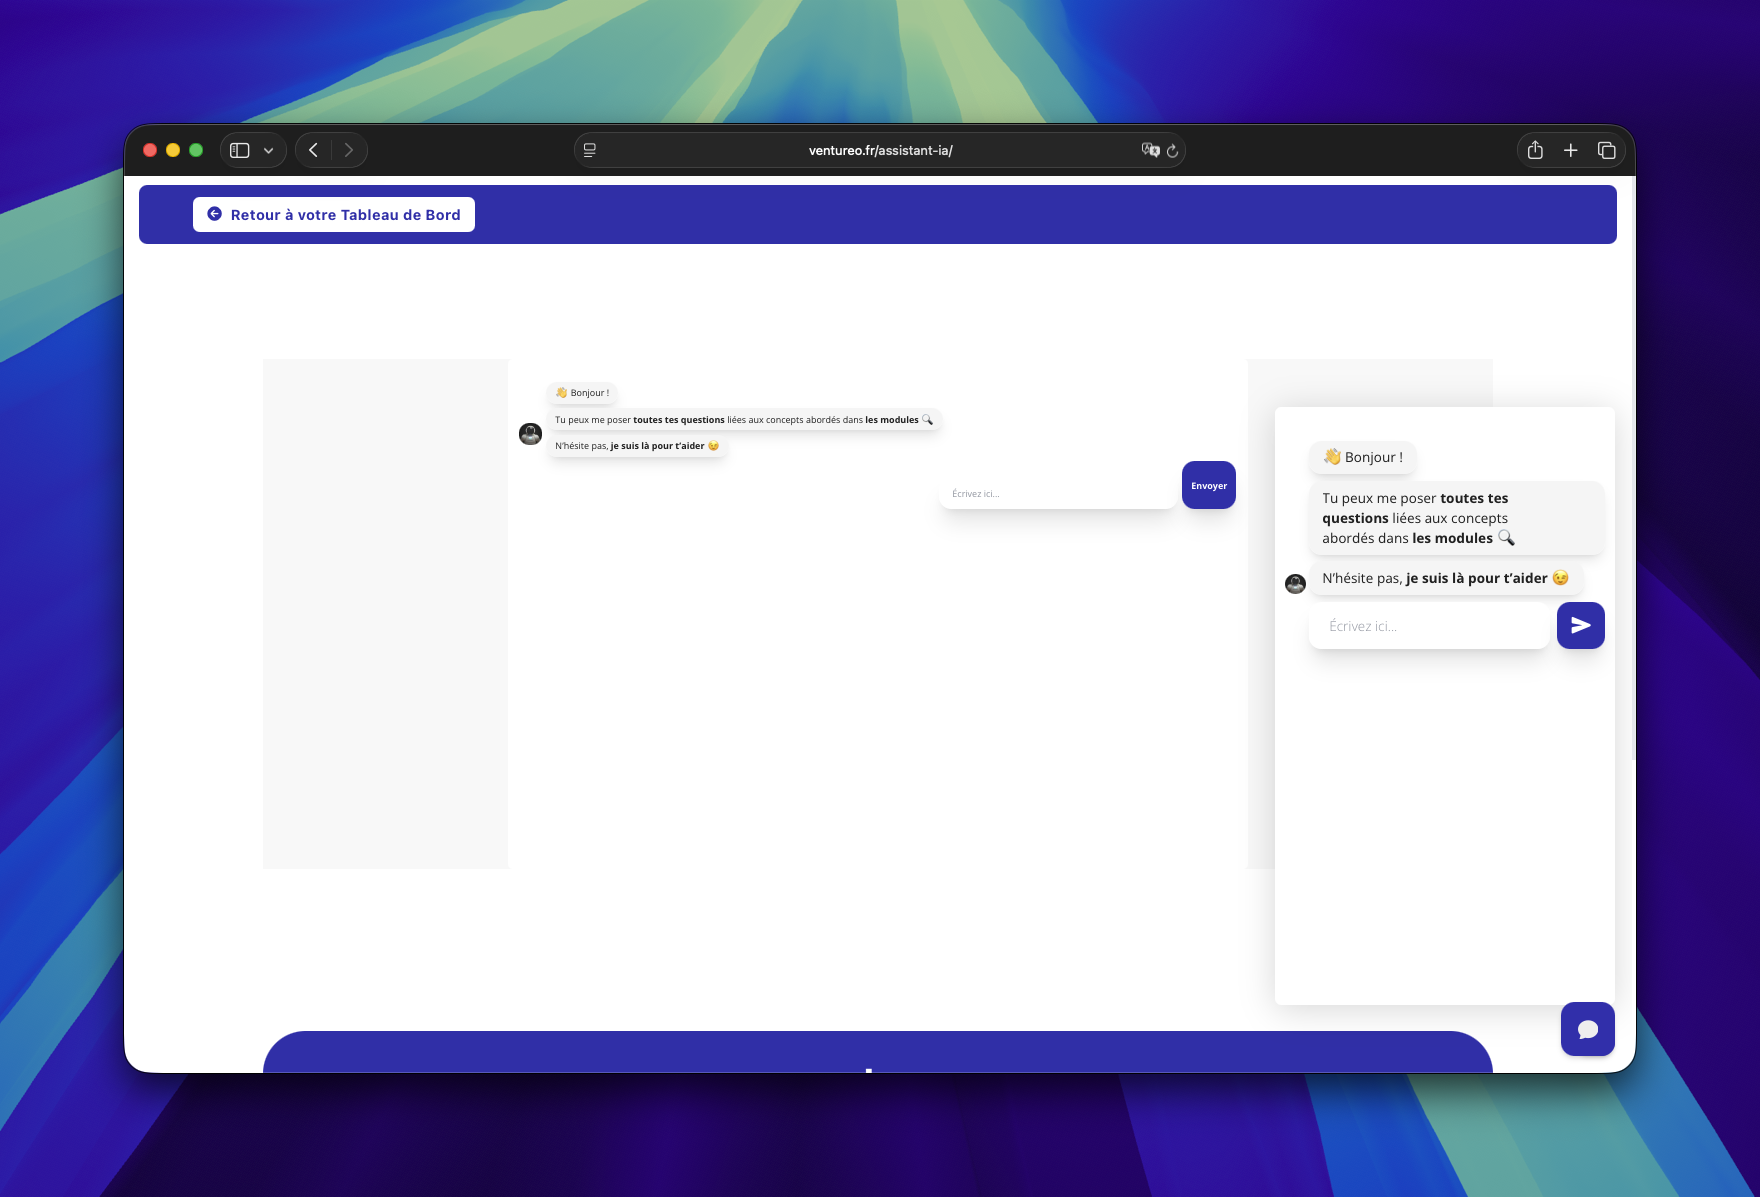Click the page reader icon in address bar
This screenshot has width=1760, height=1197.
(x=590, y=150)
